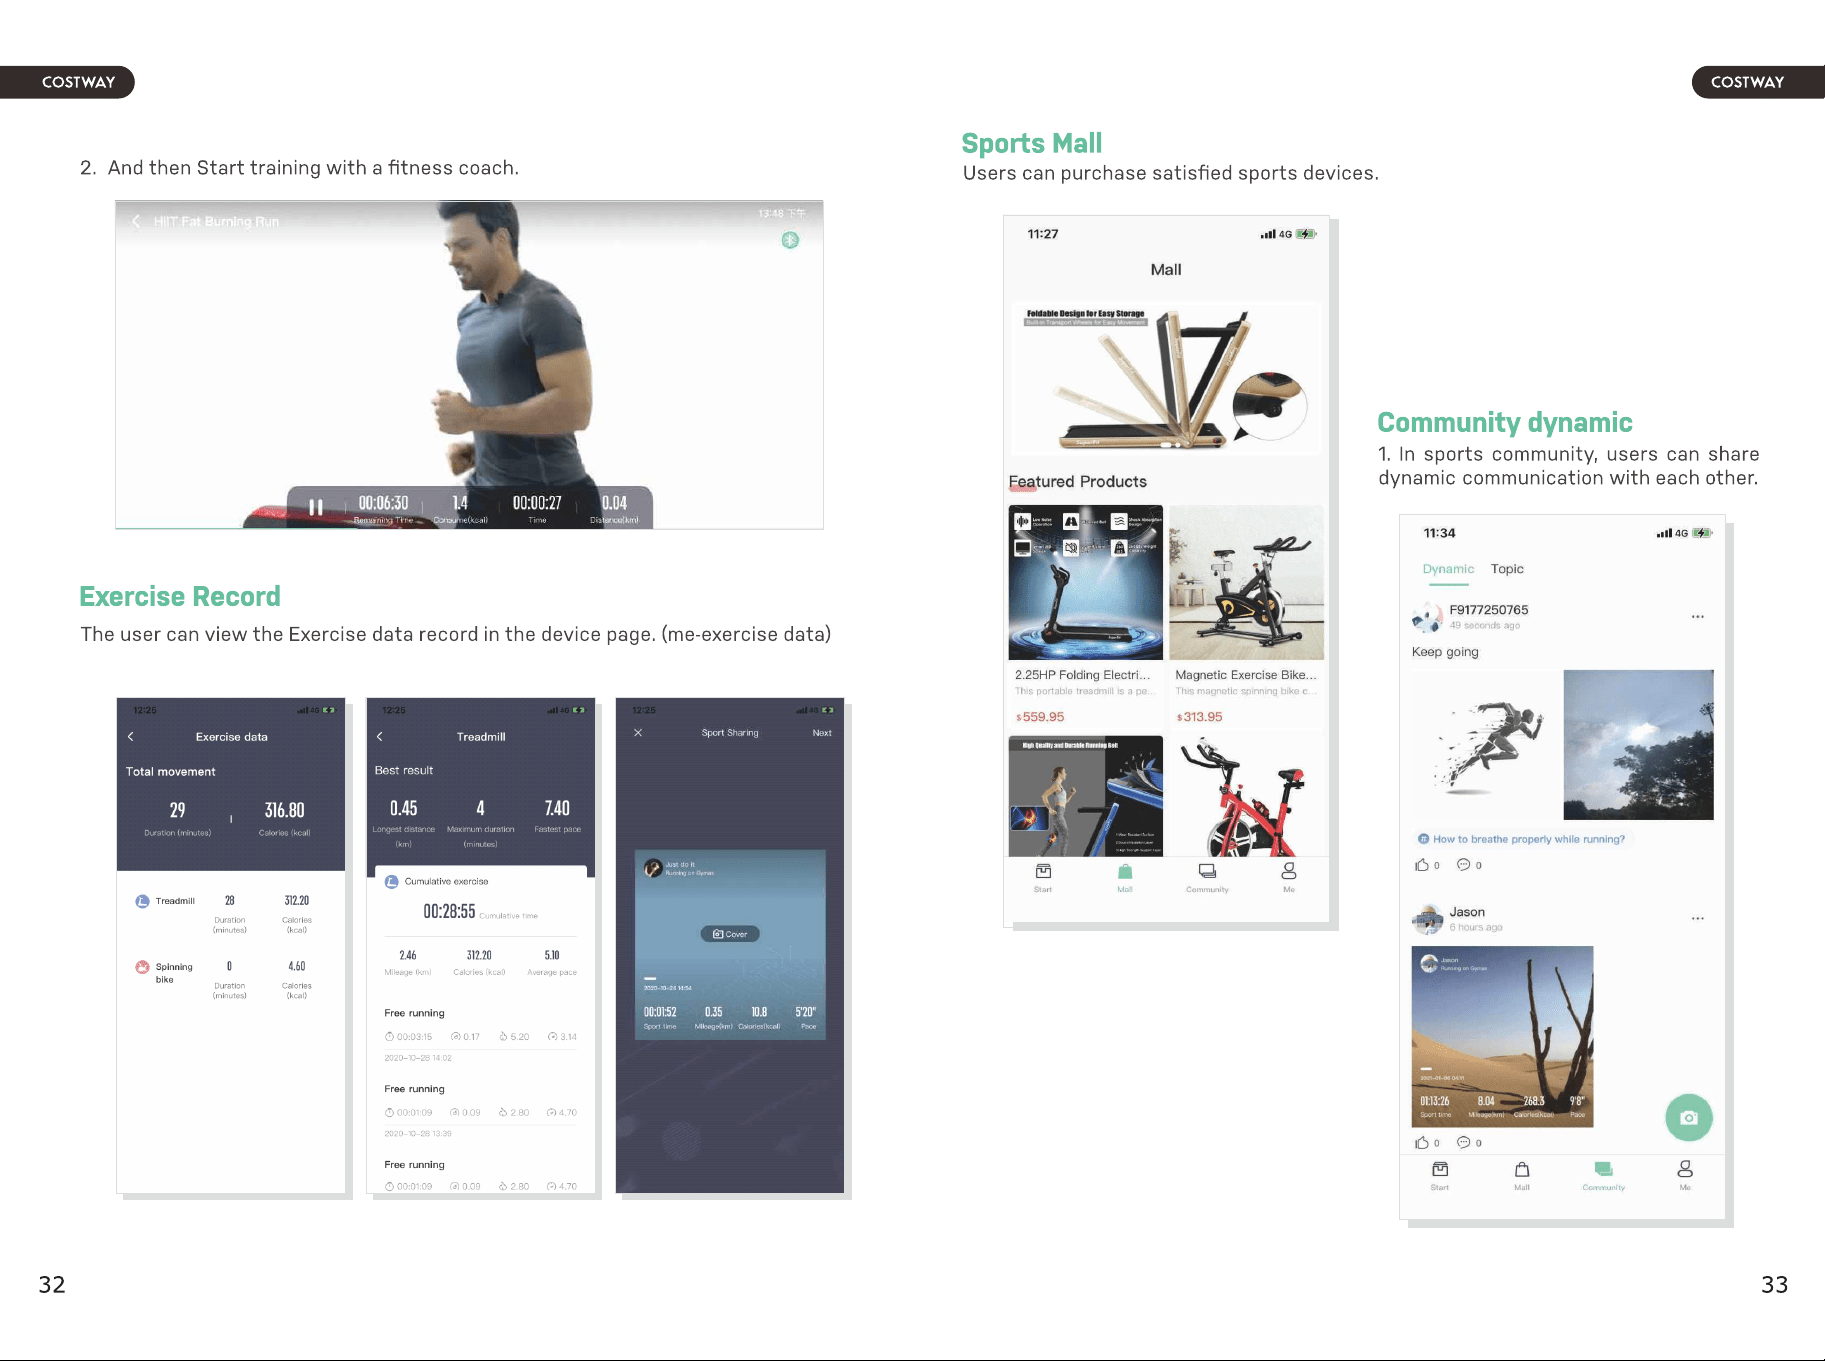Switch to Topic tab in community

pyautogui.click(x=1507, y=569)
